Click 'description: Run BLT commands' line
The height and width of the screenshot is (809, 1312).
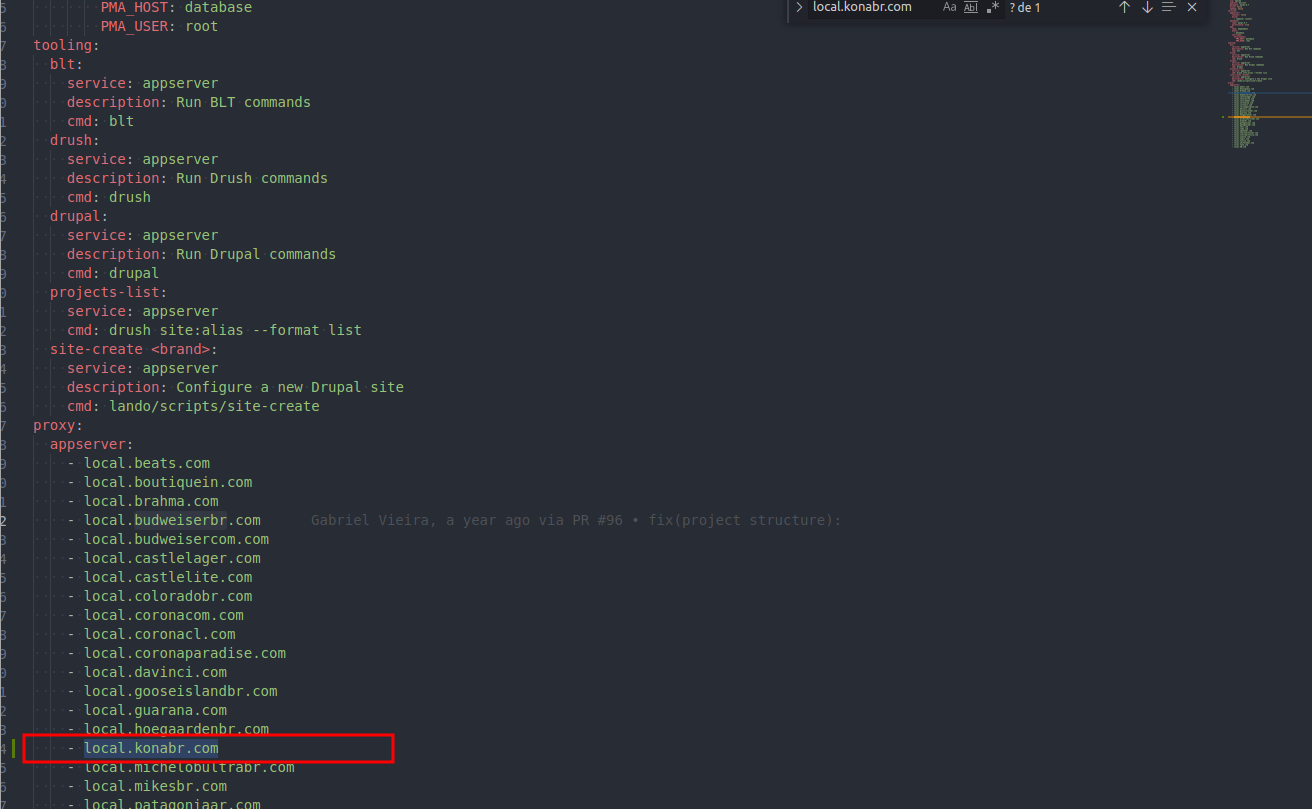click(189, 102)
